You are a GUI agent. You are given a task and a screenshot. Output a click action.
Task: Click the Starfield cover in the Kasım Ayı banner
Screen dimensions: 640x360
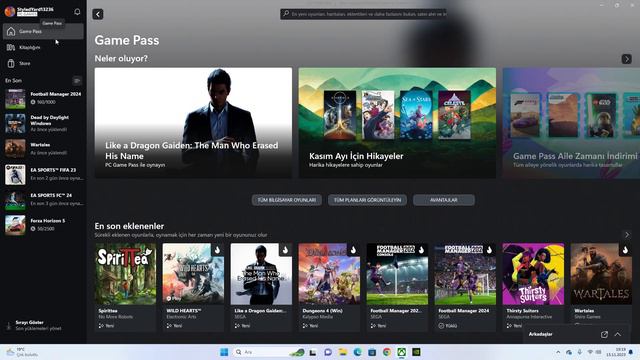340,116
